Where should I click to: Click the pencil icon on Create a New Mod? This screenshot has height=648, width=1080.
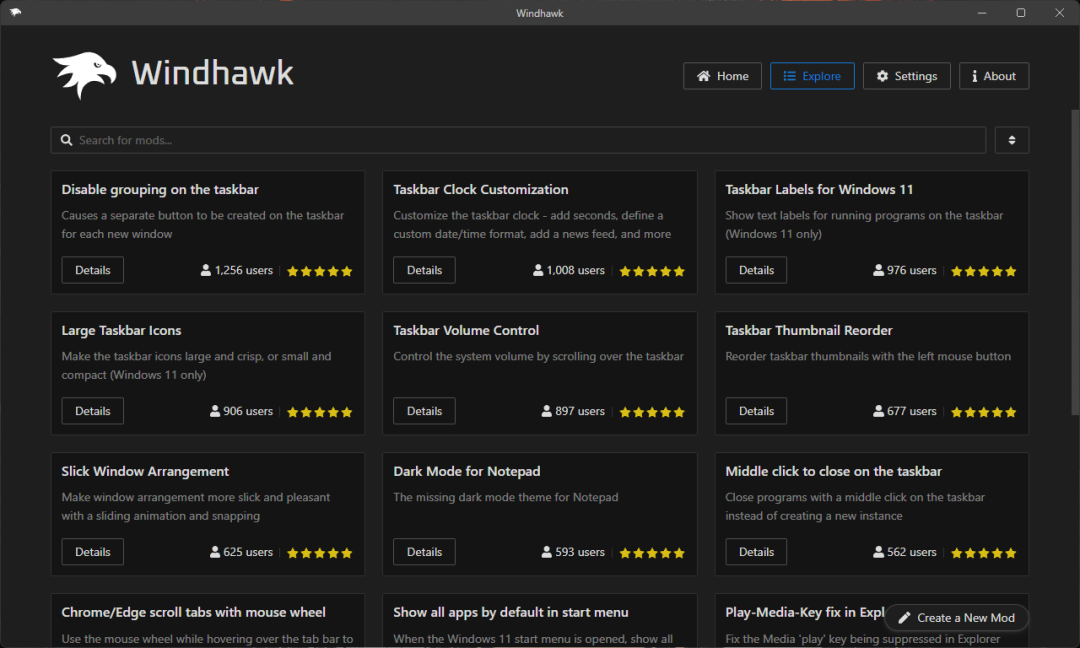pos(905,618)
